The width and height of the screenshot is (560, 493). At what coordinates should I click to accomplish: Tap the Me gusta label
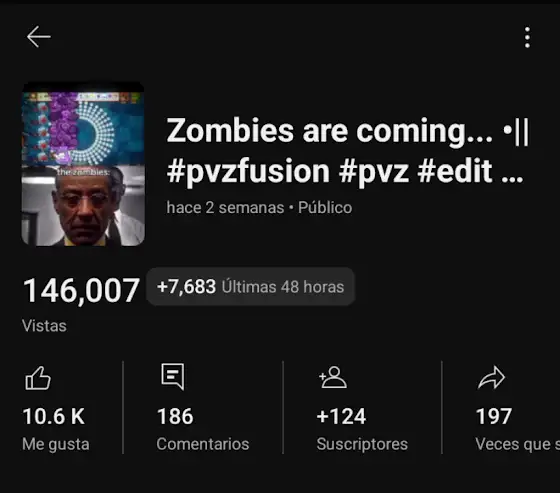click(x=56, y=444)
